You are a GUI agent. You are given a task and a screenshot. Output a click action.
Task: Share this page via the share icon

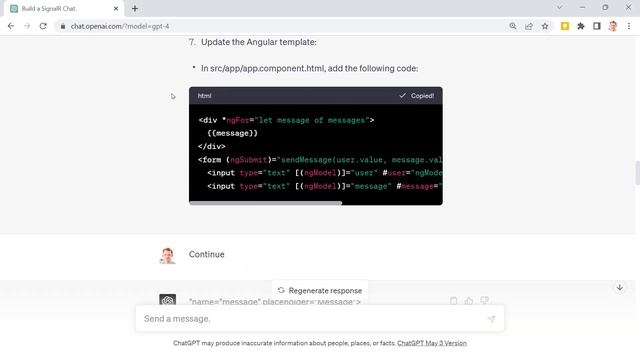pos(529,26)
